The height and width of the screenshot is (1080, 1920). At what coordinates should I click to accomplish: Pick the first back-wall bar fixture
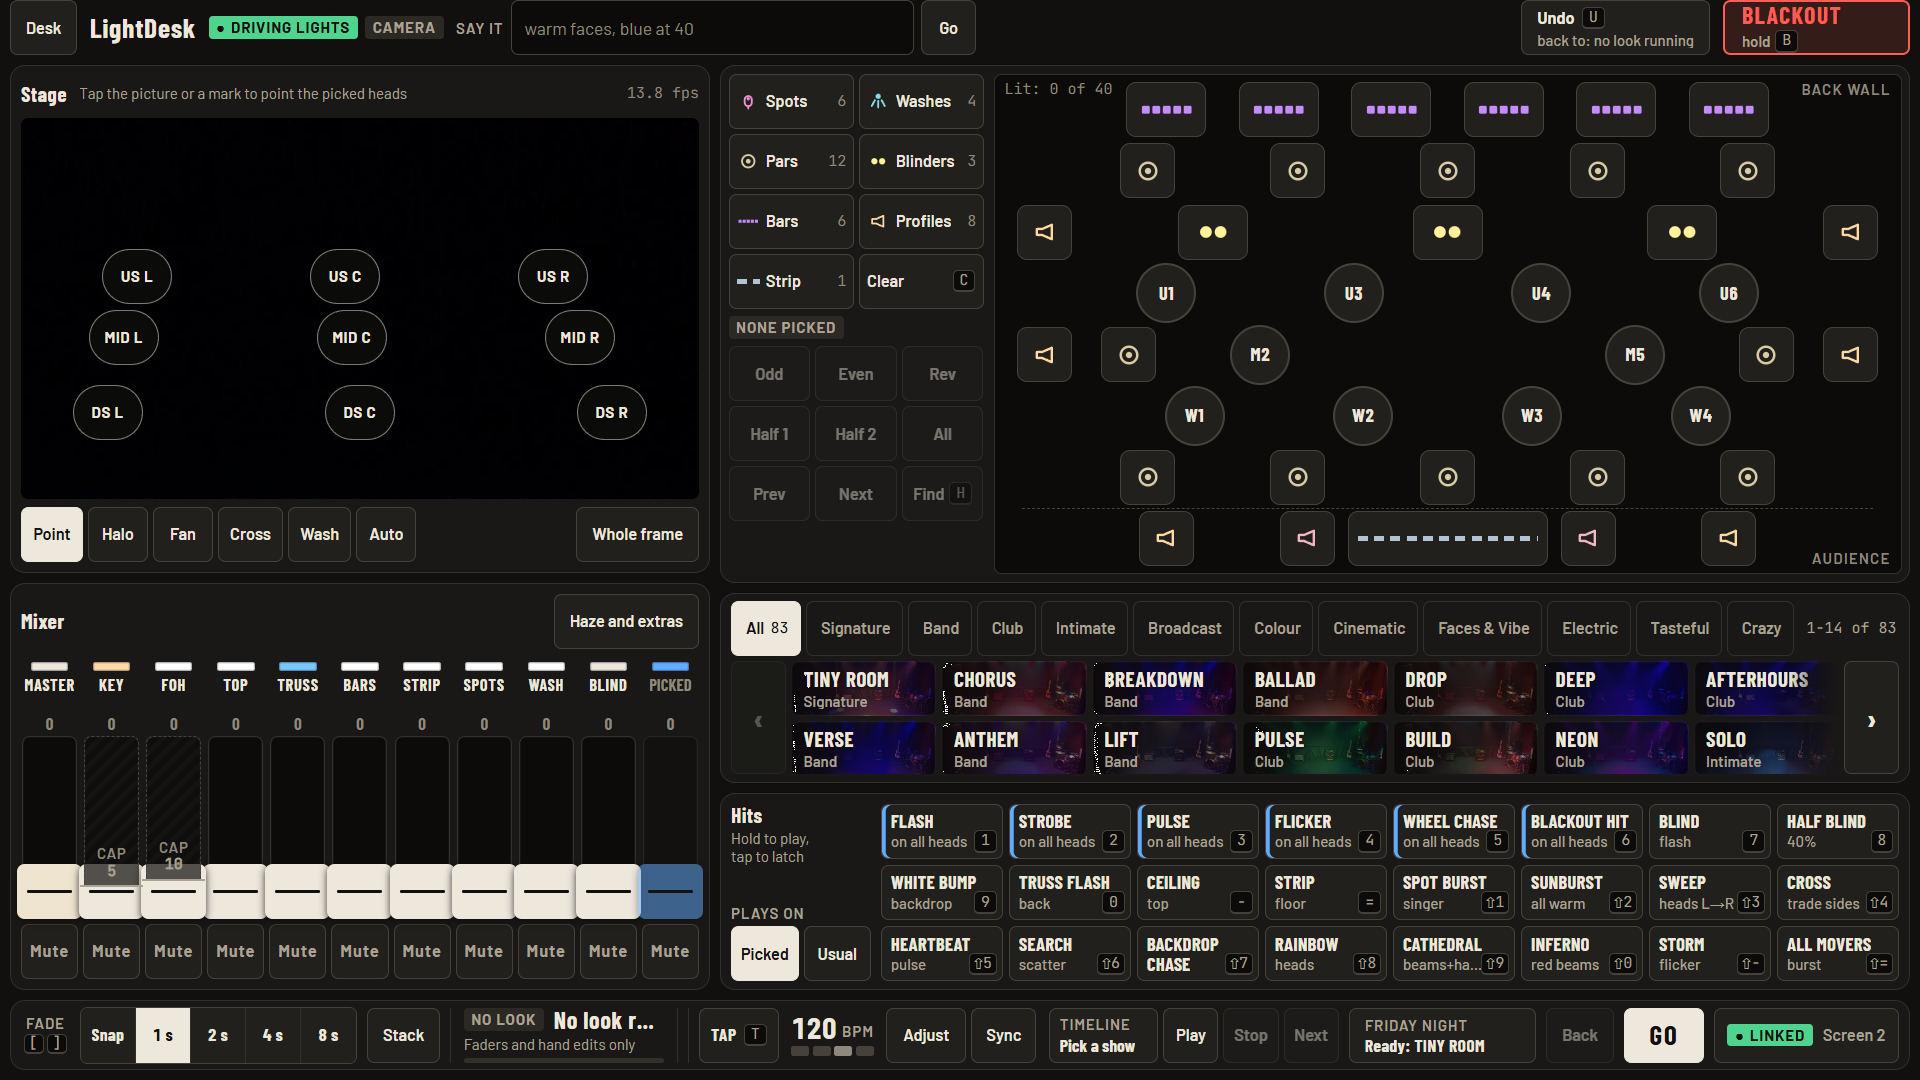click(1166, 109)
